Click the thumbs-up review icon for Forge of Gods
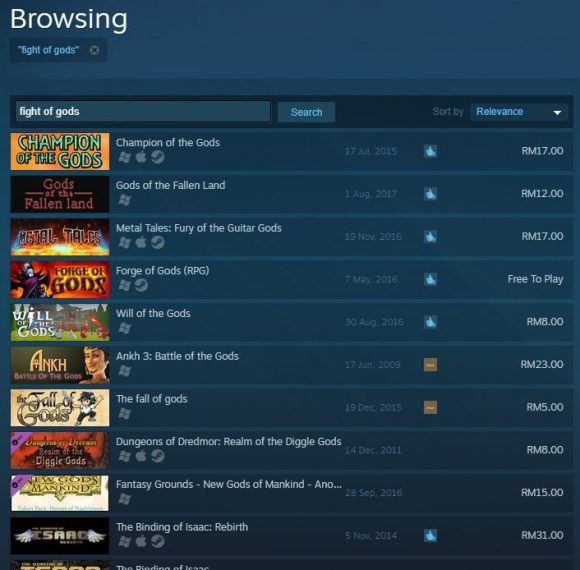This screenshot has height=570, width=580. click(x=430, y=279)
